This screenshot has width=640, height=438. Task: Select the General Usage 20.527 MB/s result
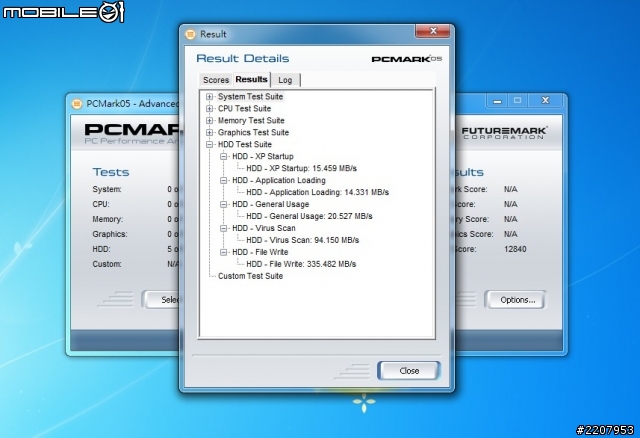[x=309, y=216]
